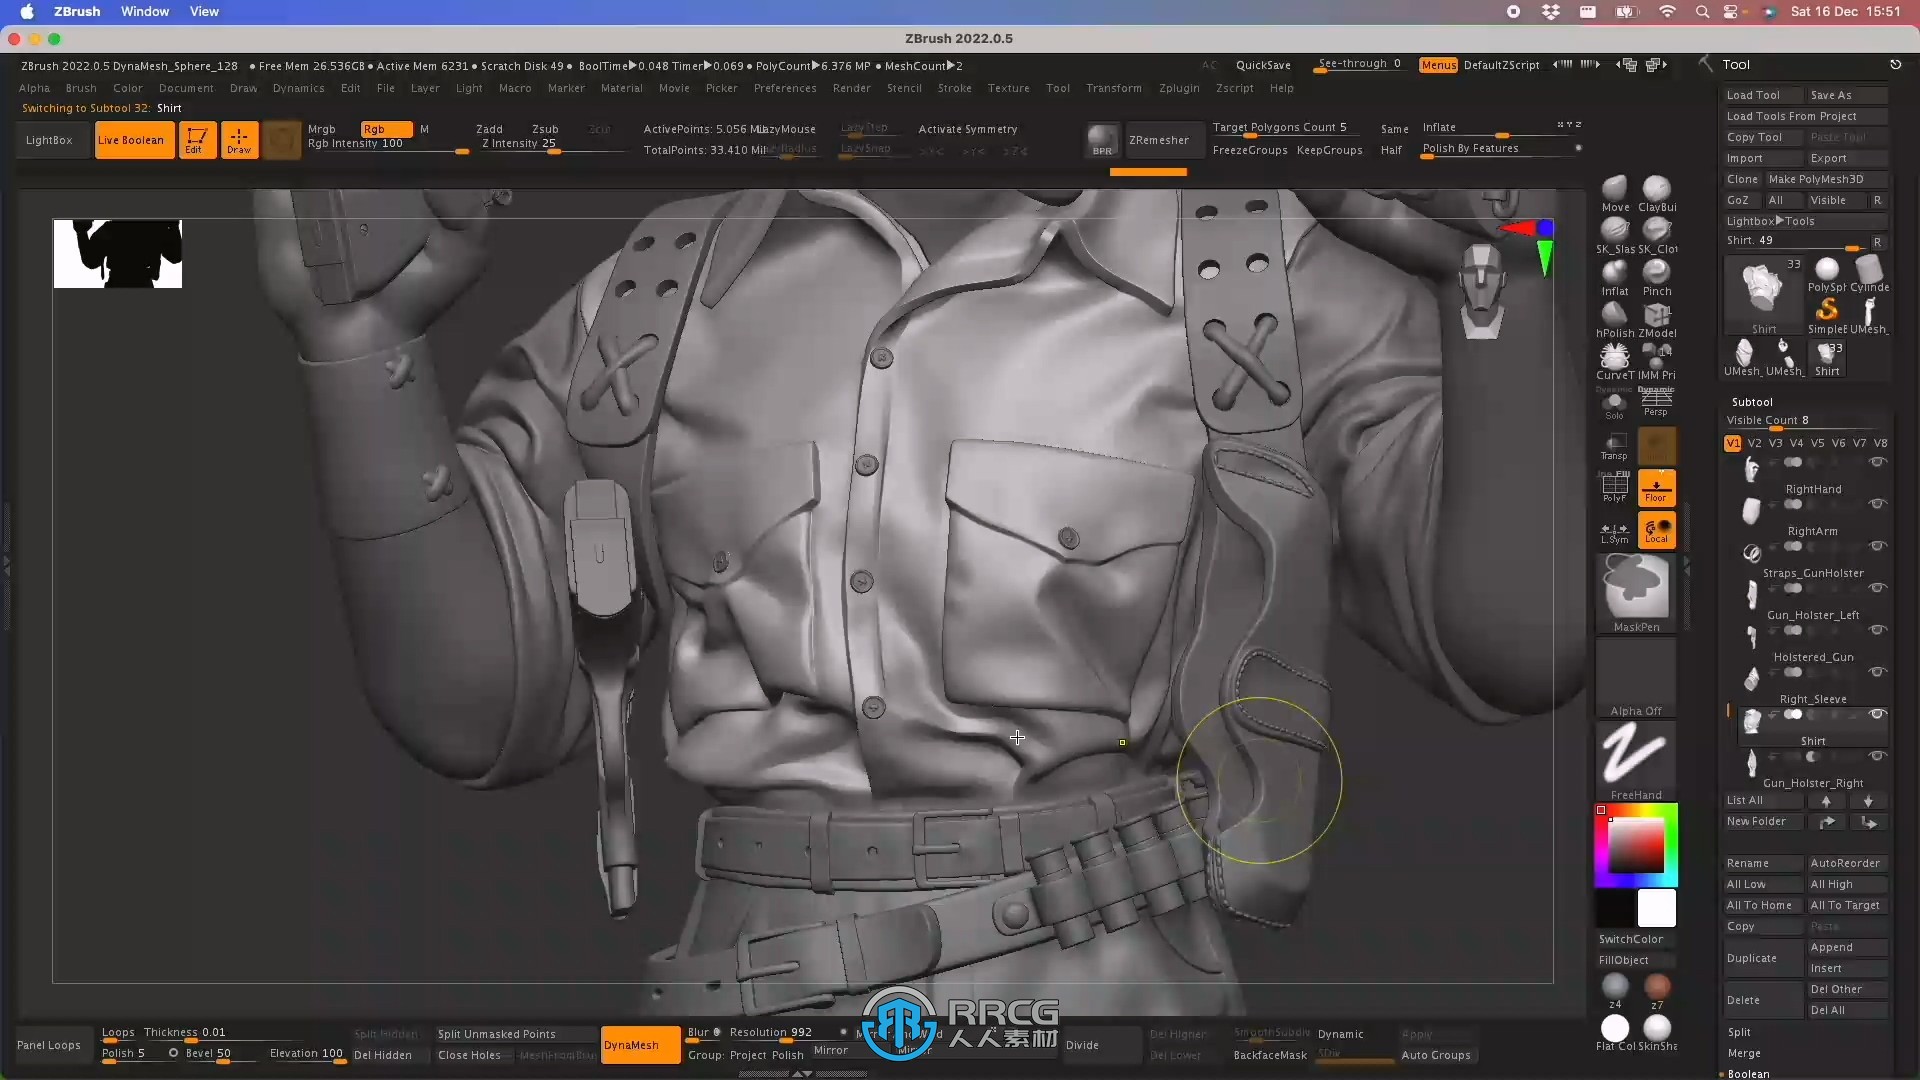This screenshot has width=1920, height=1080.
Task: Select the FreeHand stroke type
Action: pyautogui.click(x=1635, y=758)
